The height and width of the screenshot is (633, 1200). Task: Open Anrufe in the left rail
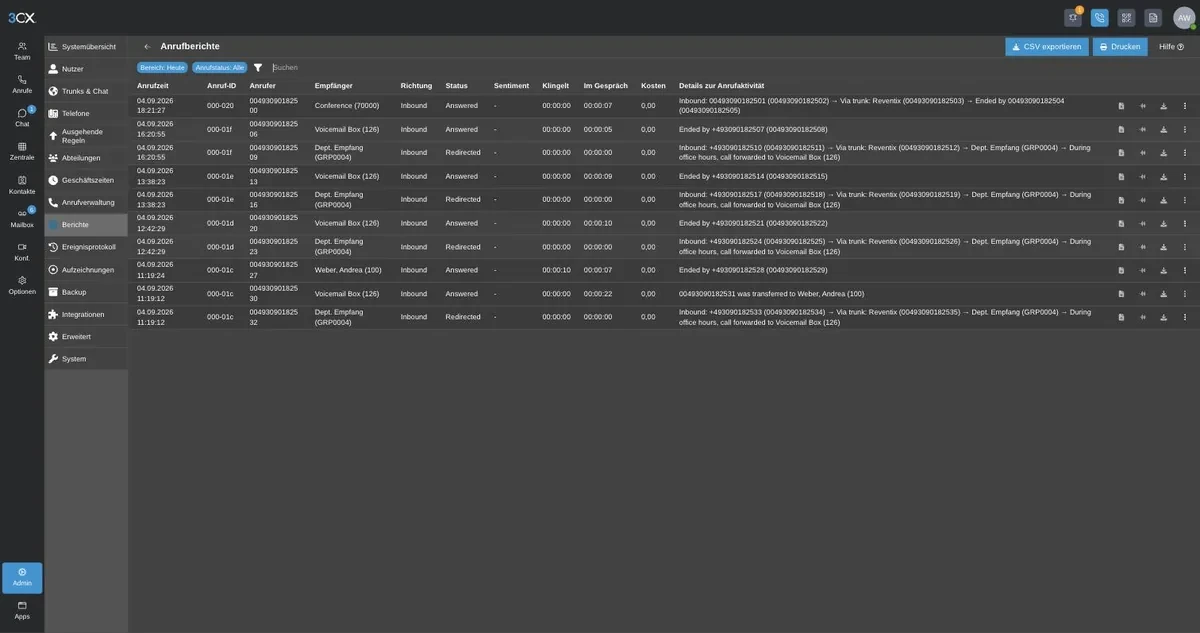coord(22,84)
